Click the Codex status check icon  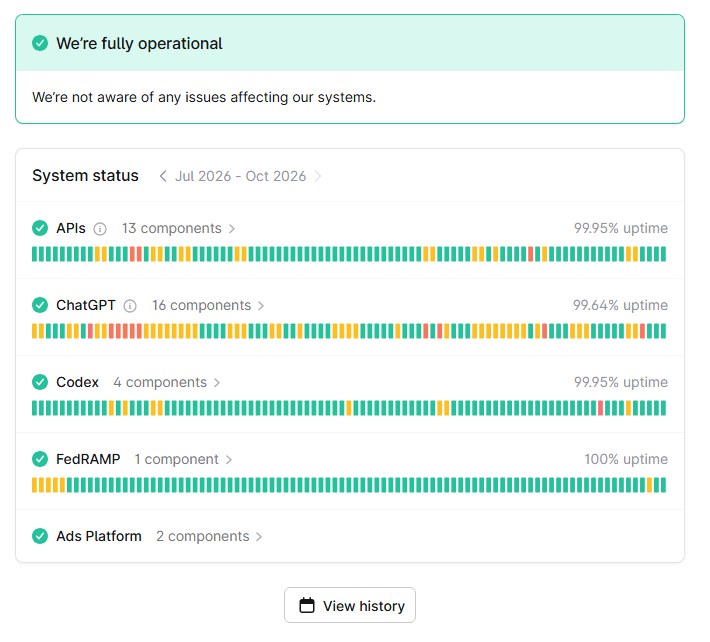click(40, 382)
